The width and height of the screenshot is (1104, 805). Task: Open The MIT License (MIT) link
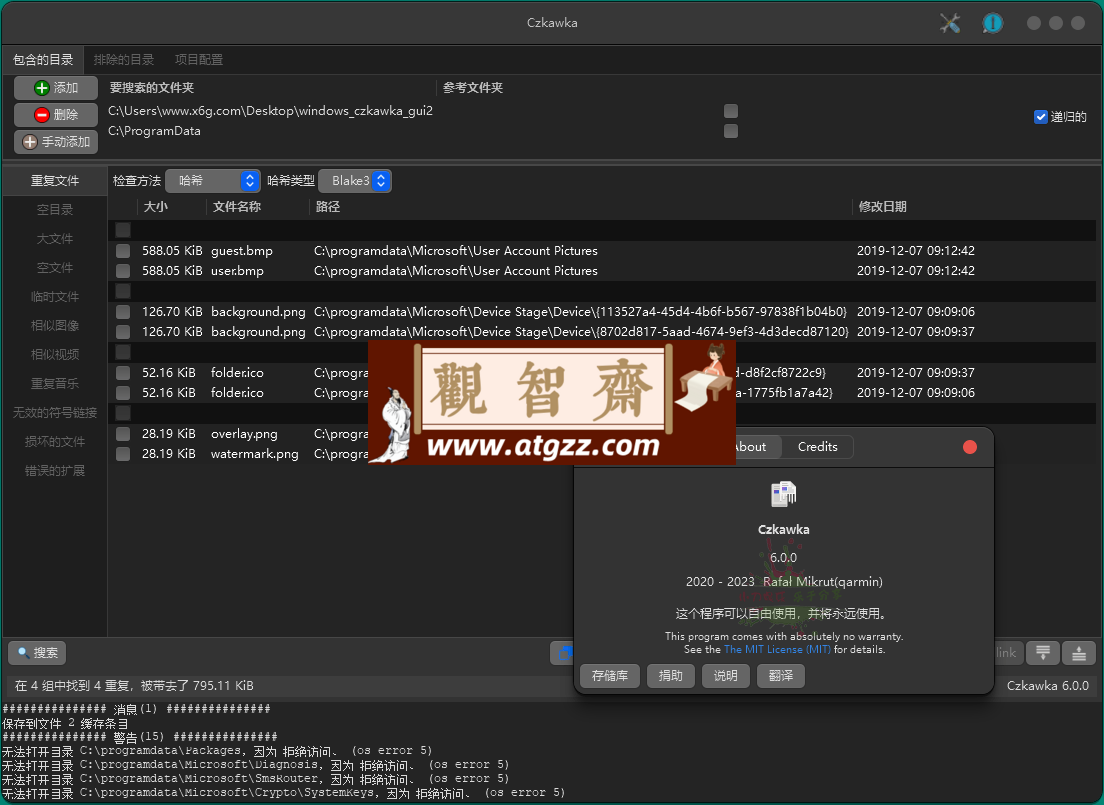click(777, 649)
